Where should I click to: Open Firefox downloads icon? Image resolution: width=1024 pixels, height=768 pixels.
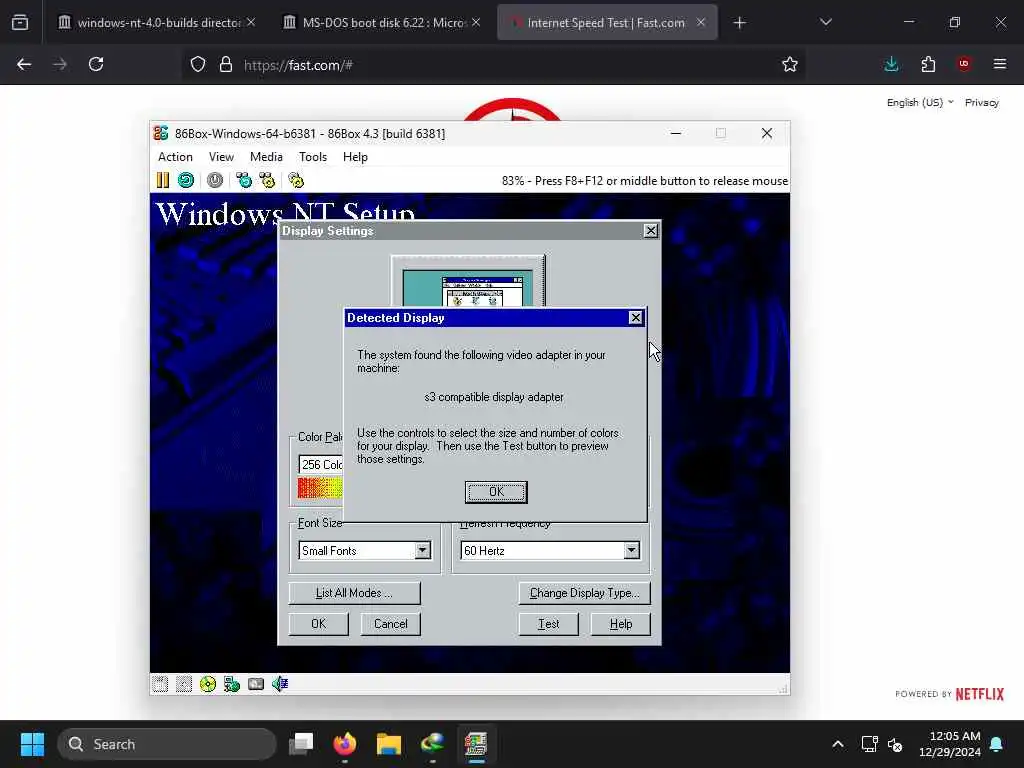tap(891, 64)
